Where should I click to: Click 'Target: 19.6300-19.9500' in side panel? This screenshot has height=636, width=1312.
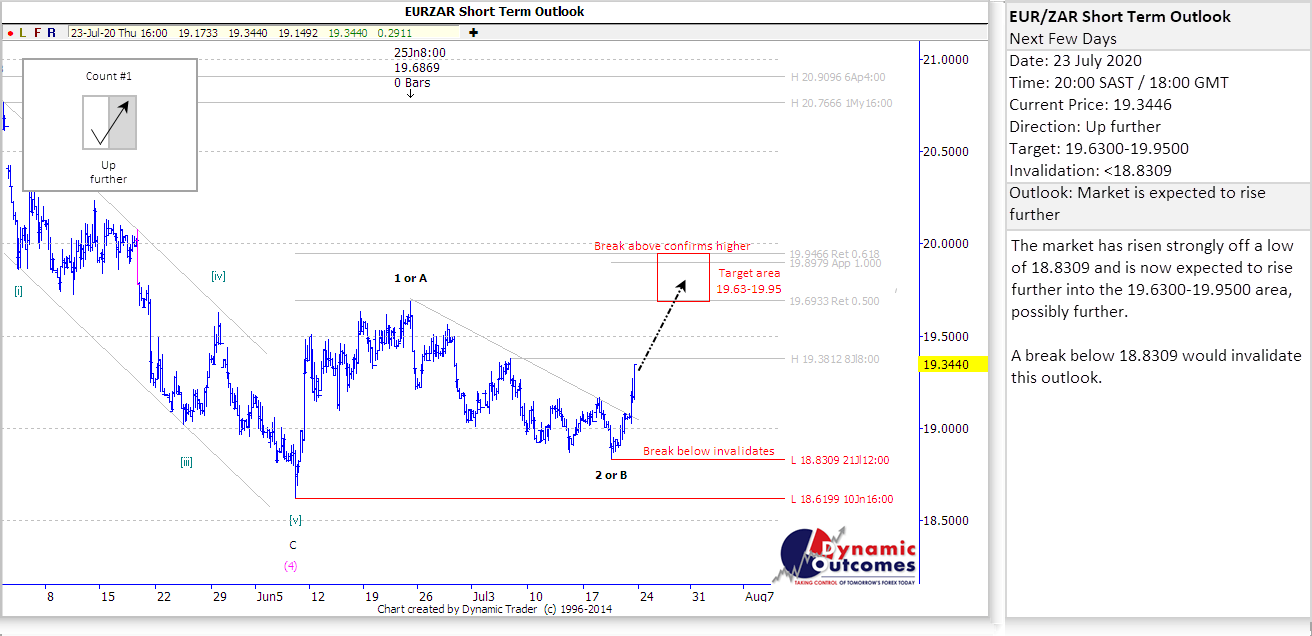[x=1099, y=149]
